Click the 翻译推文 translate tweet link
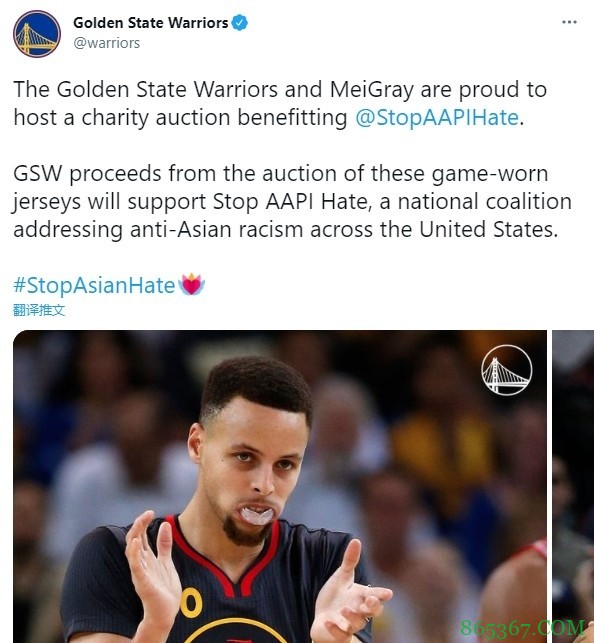This screenshot has height=643, width=594. pos(39,310)
